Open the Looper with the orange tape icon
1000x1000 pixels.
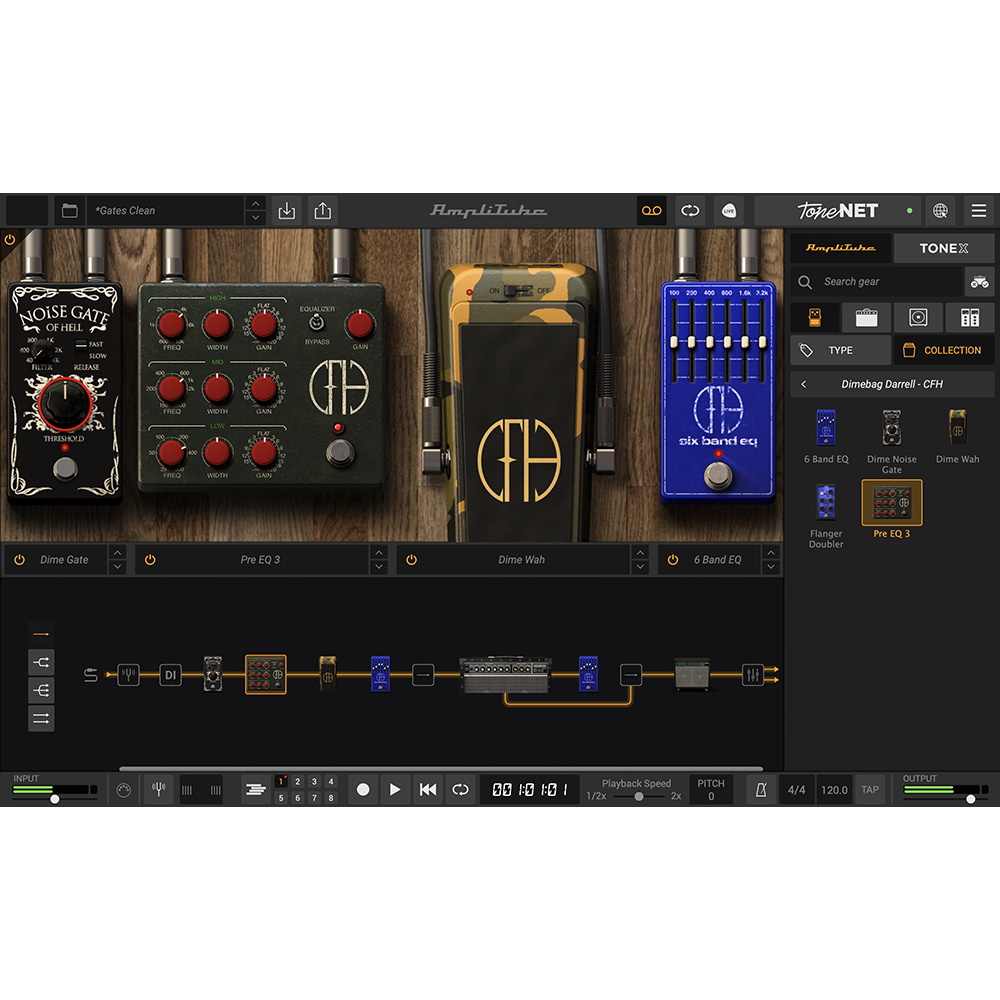(x=651, y=210)
